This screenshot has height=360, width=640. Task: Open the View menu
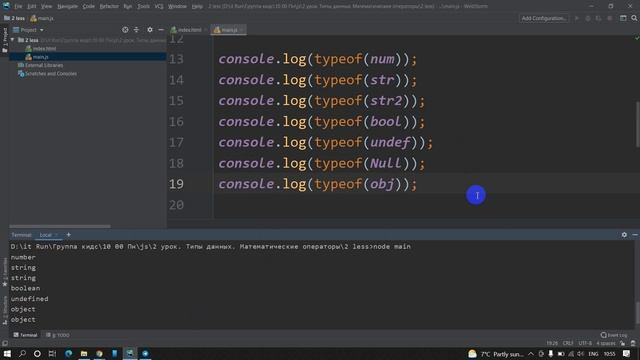coord(47,7)
